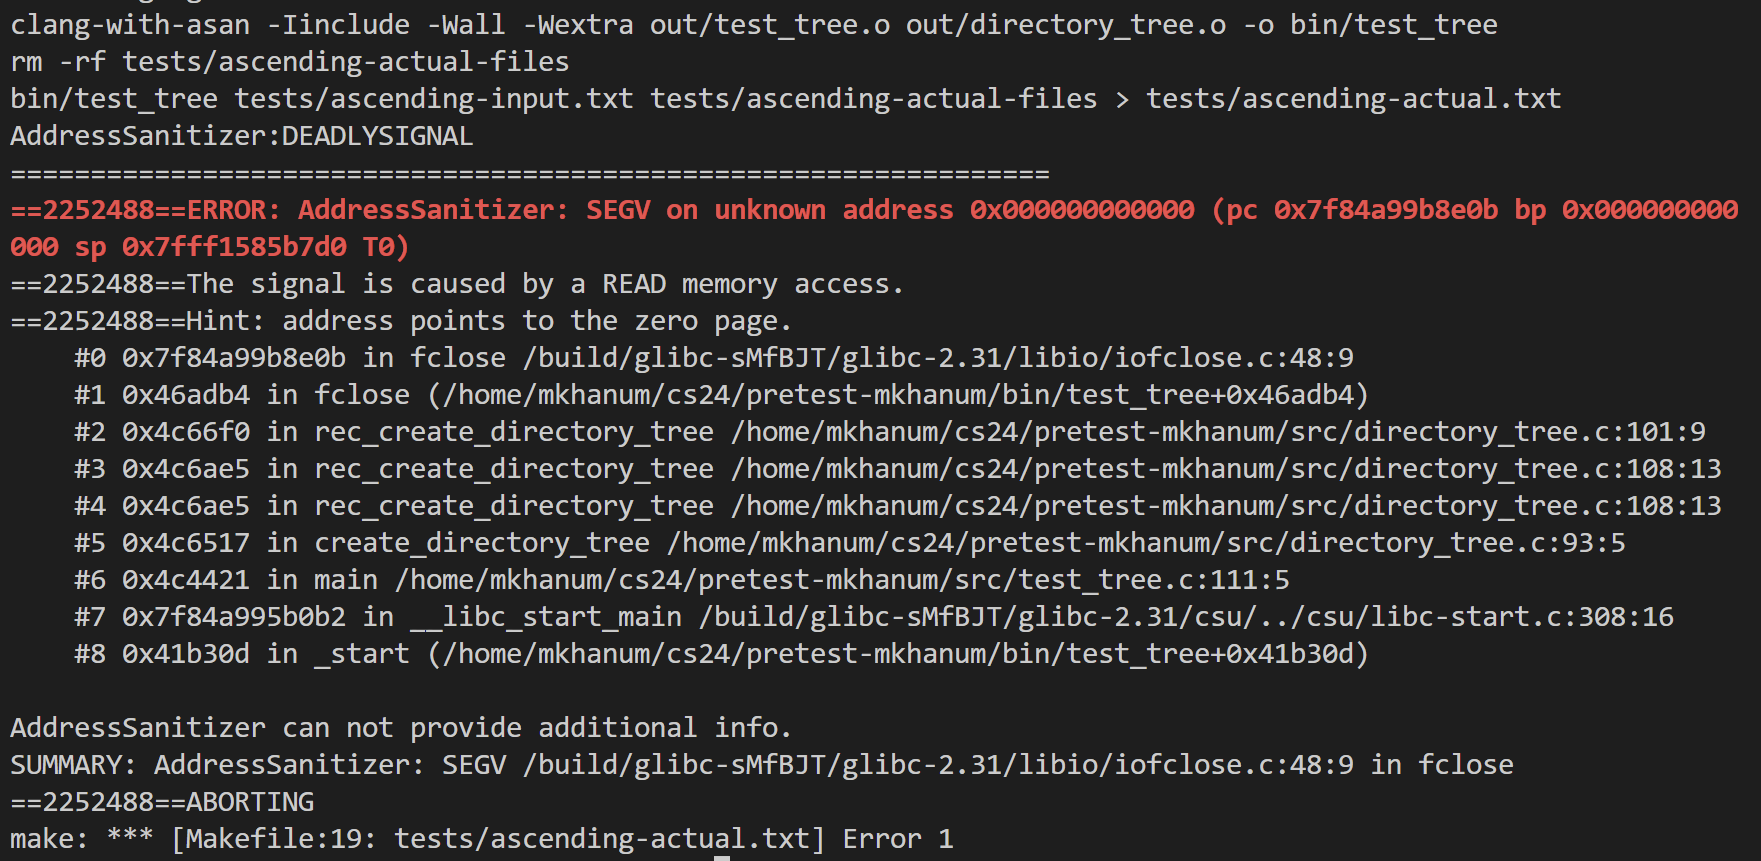
Task: Open libc-start.c:308:16 path in frame #7
Action: (x=1186, y=617)
